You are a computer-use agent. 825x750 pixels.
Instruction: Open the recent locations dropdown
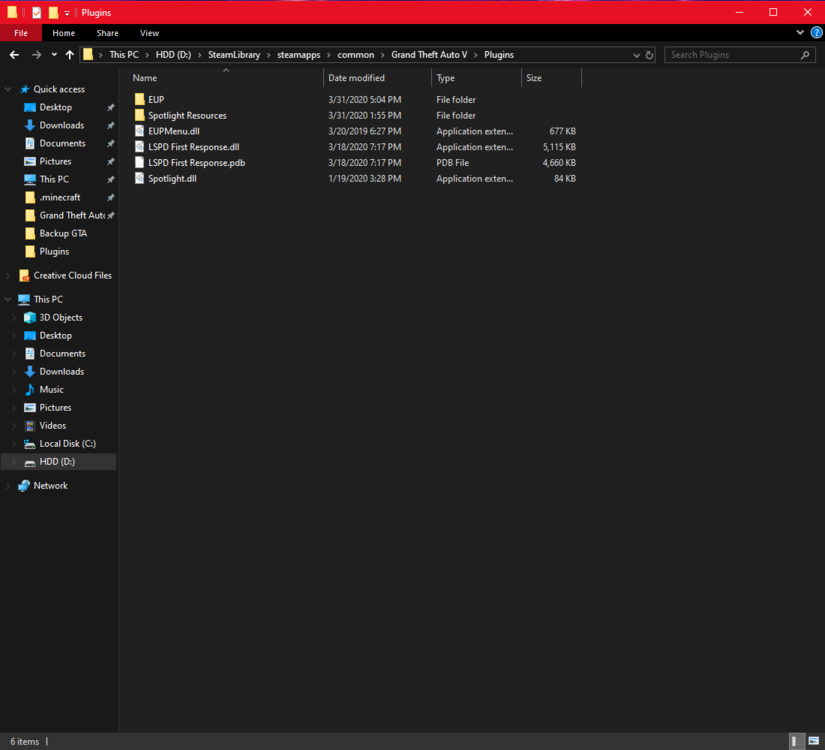54,55
